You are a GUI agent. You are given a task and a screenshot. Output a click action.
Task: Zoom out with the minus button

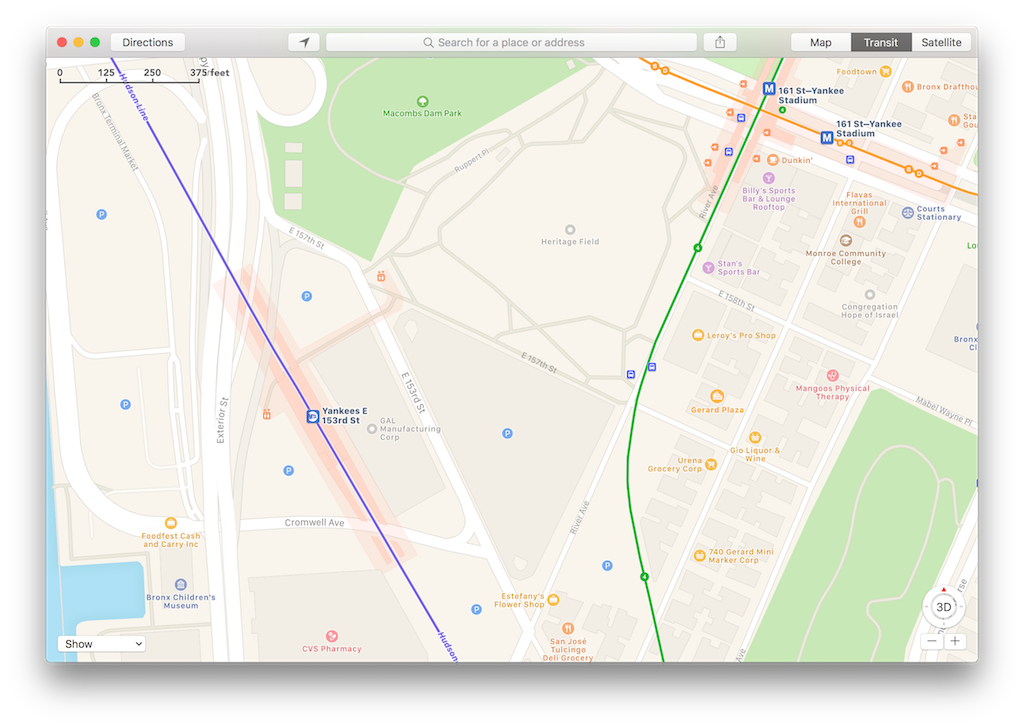(932, 641)
